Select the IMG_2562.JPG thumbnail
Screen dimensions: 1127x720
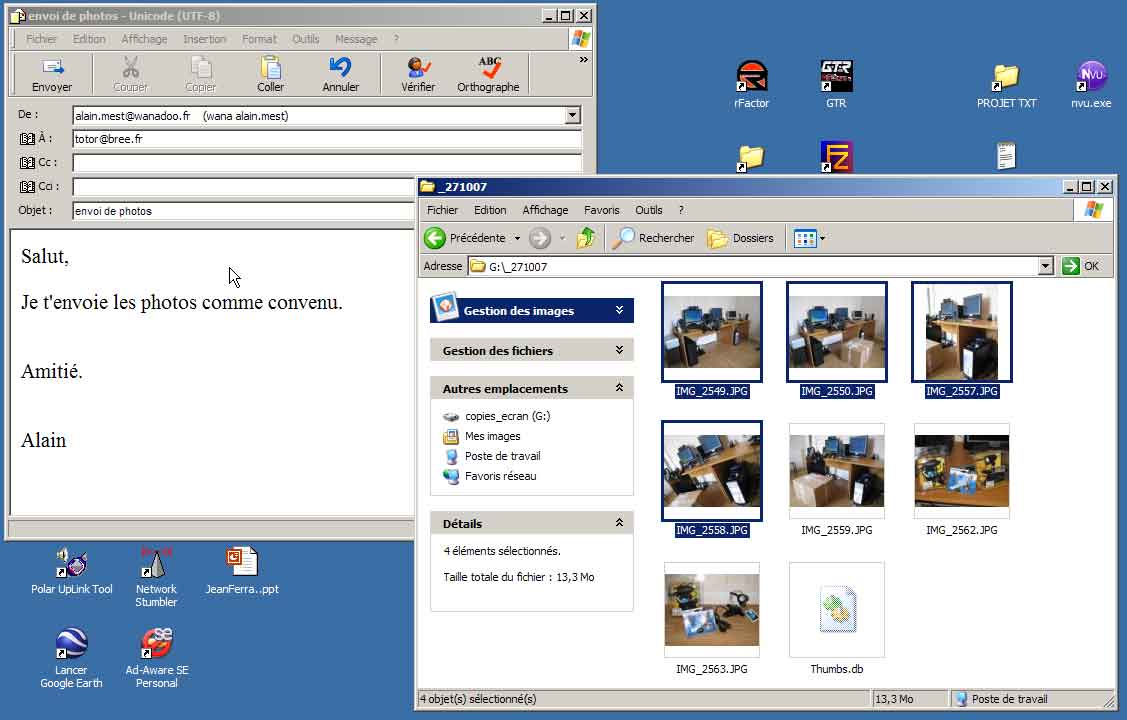tap(961, 471)
